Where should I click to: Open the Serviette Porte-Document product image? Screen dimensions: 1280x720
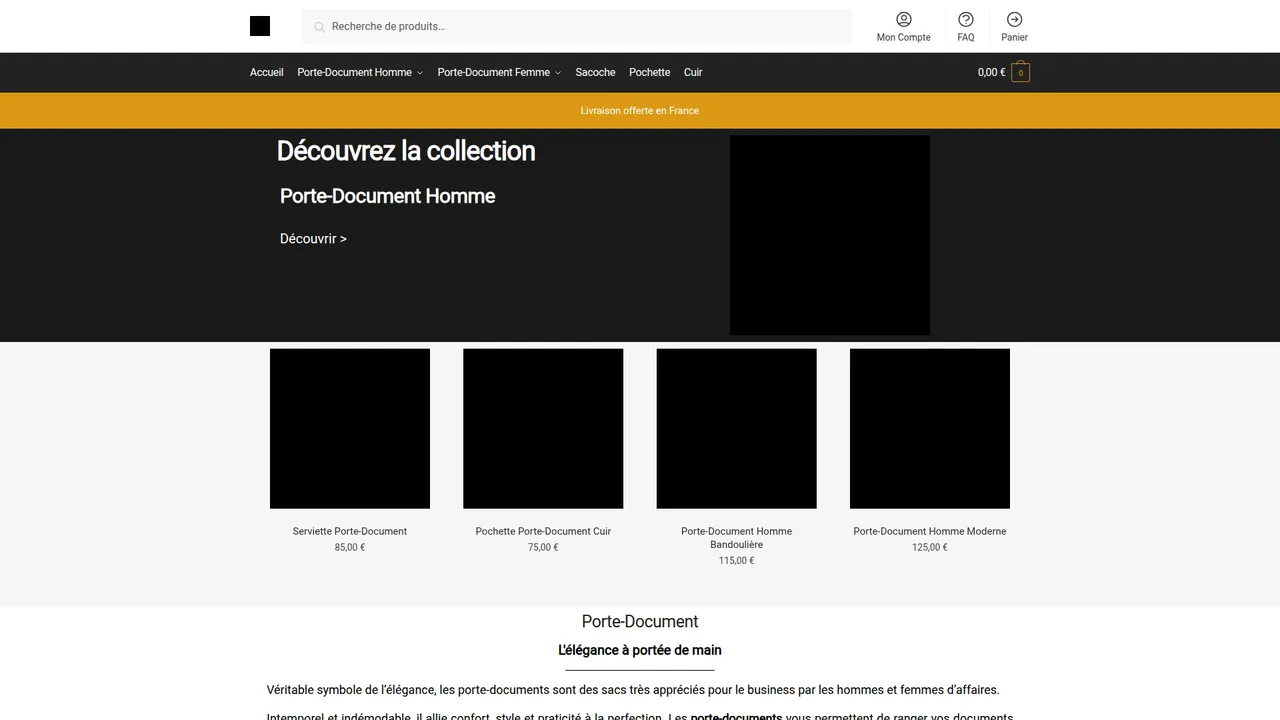[x=350, y=428]
